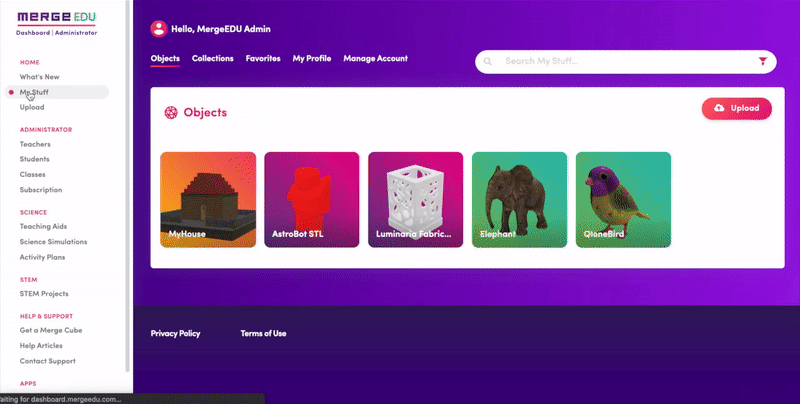Open What's New in sidebar
Viewport: 800px width, 404px height.
(x=39, y=77)
